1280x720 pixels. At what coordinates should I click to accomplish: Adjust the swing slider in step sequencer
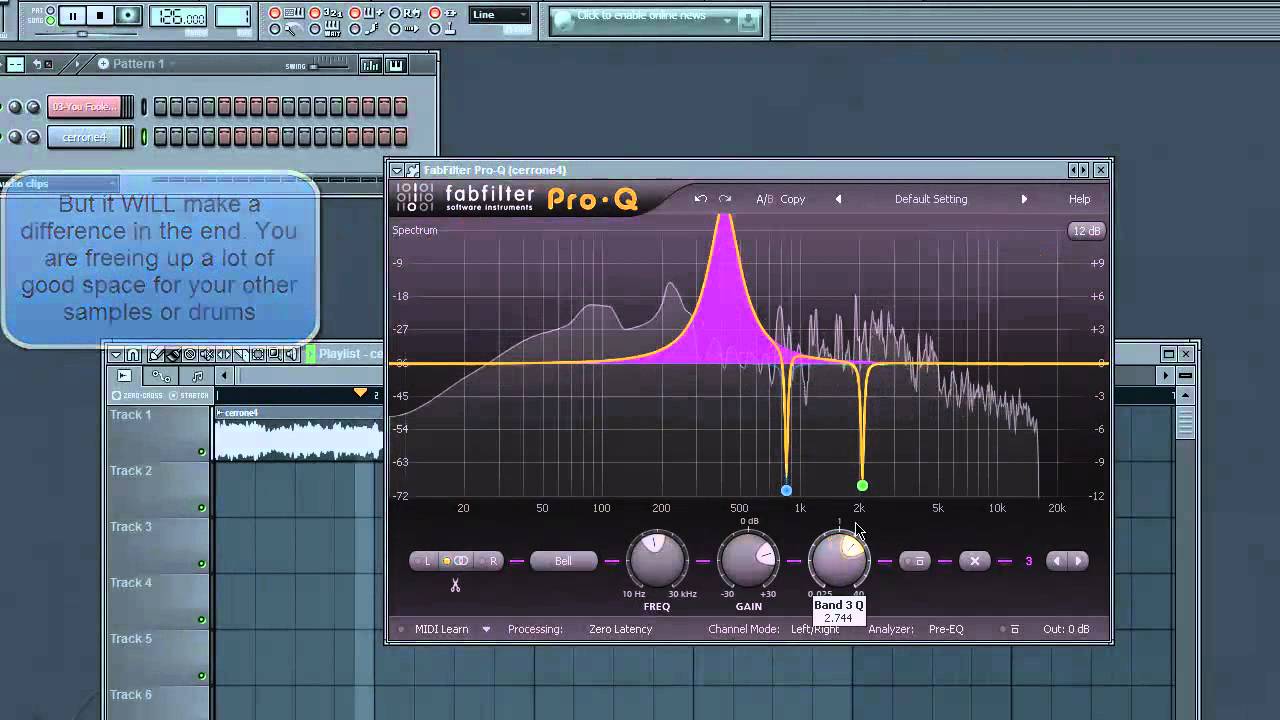point(330,64)
